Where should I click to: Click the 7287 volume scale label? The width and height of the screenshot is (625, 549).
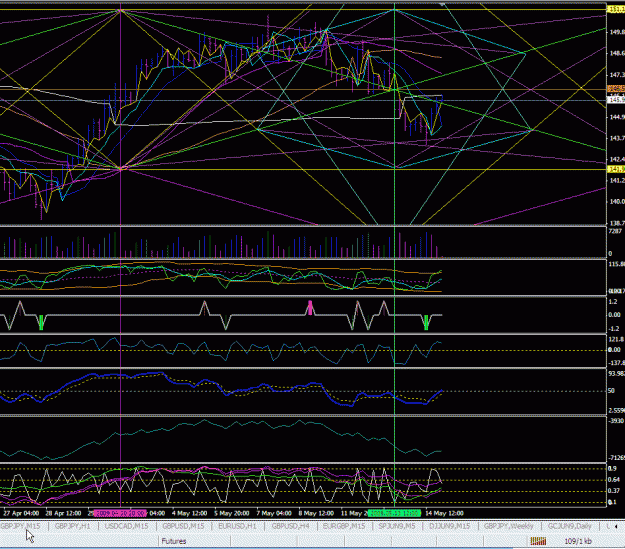[615, 231]
